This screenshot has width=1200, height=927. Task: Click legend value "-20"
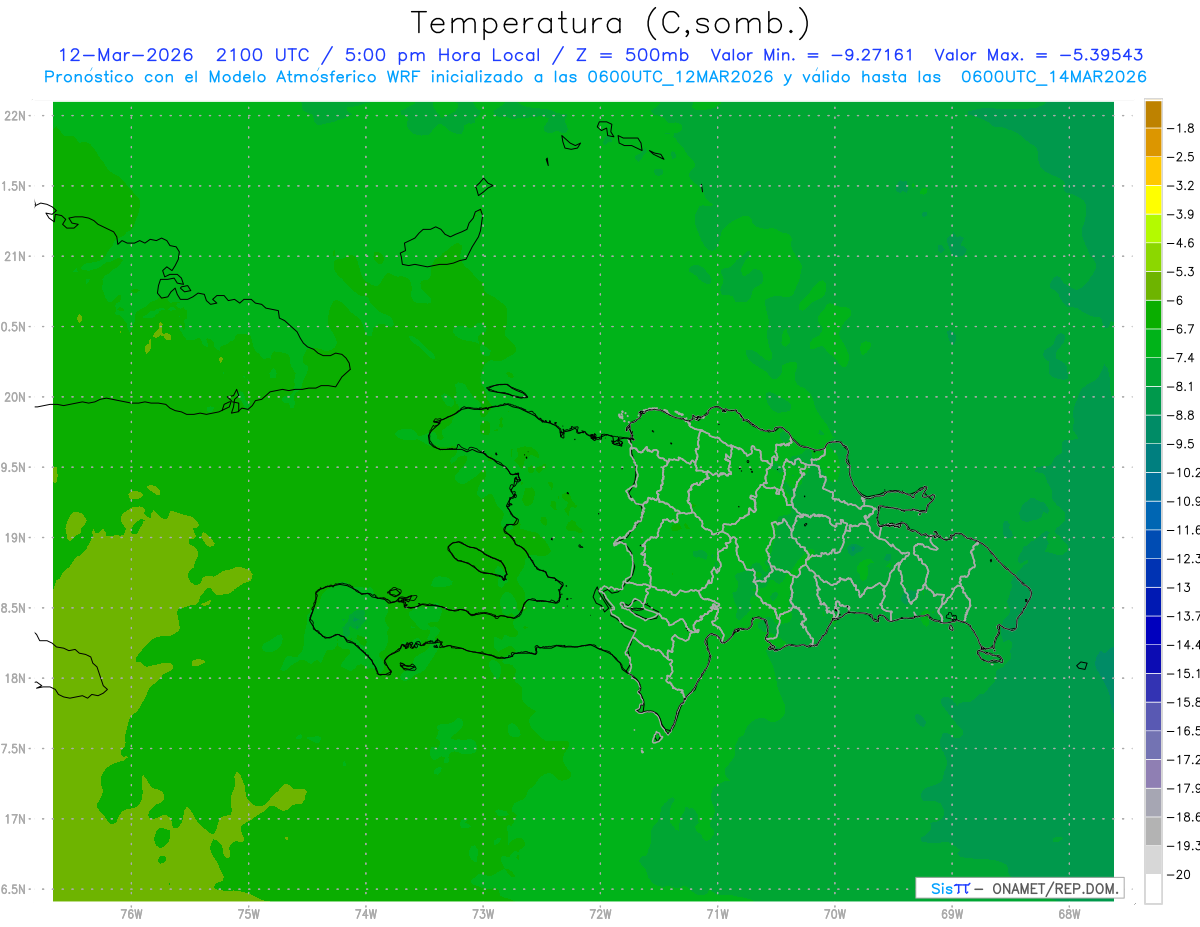(1180, 875)
